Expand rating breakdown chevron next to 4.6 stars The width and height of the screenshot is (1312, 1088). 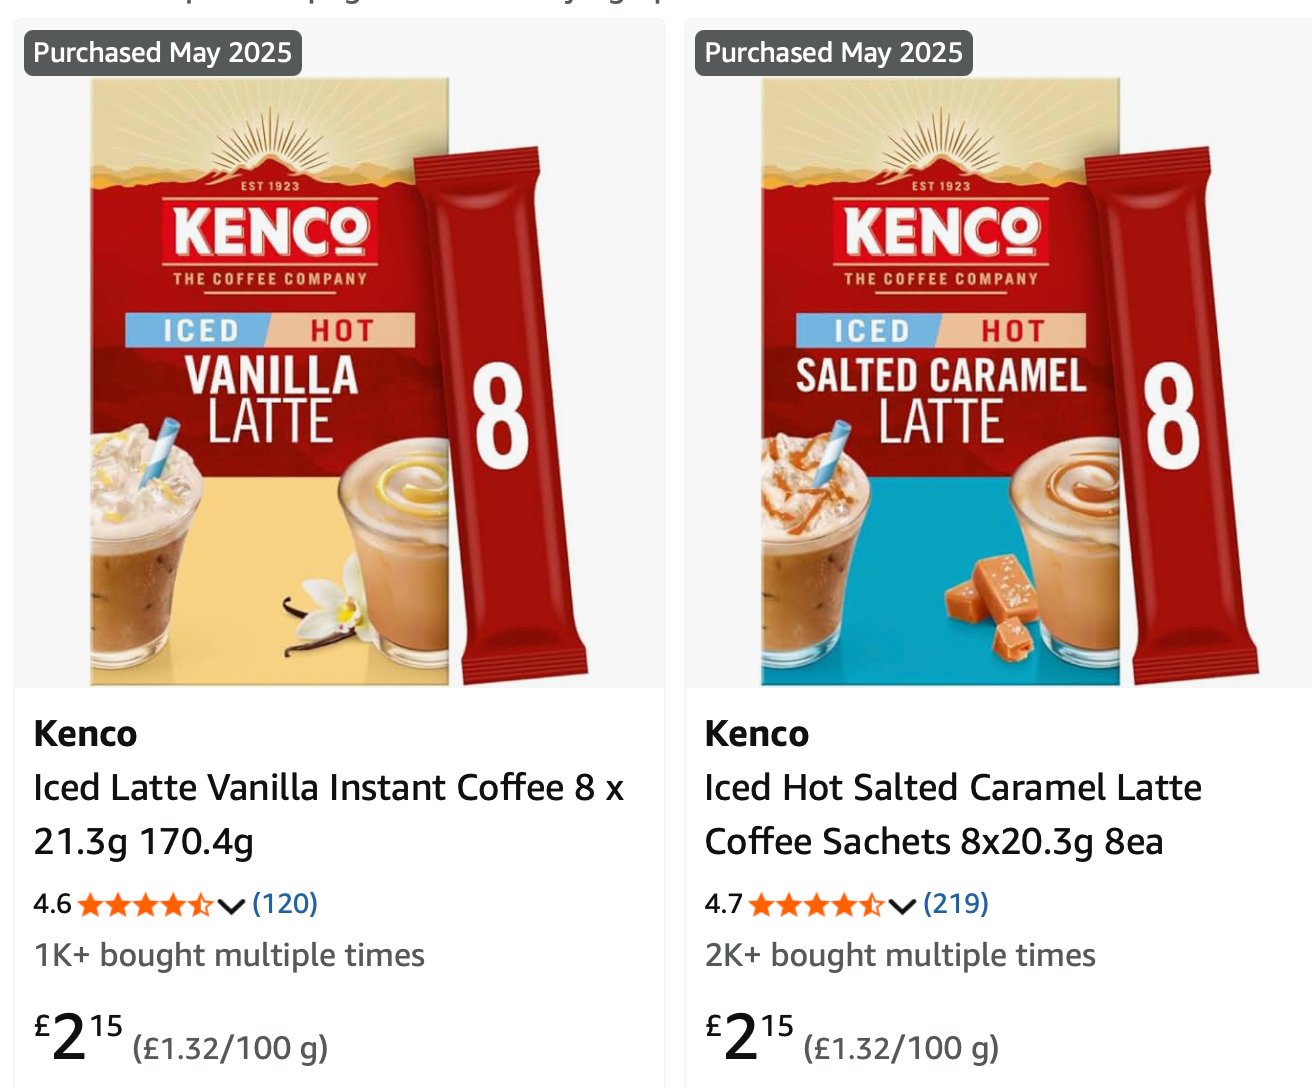231,907
